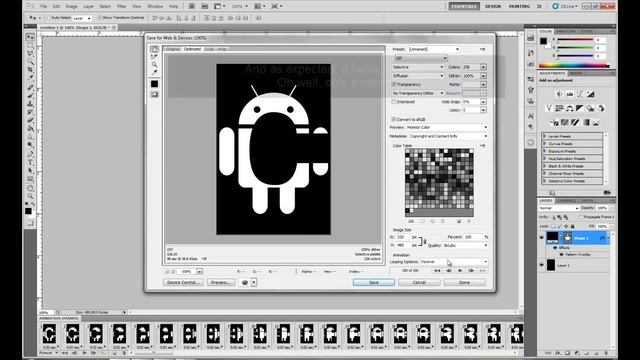Open the Preview Monitor Color dropdown

(x=447, y=127)
